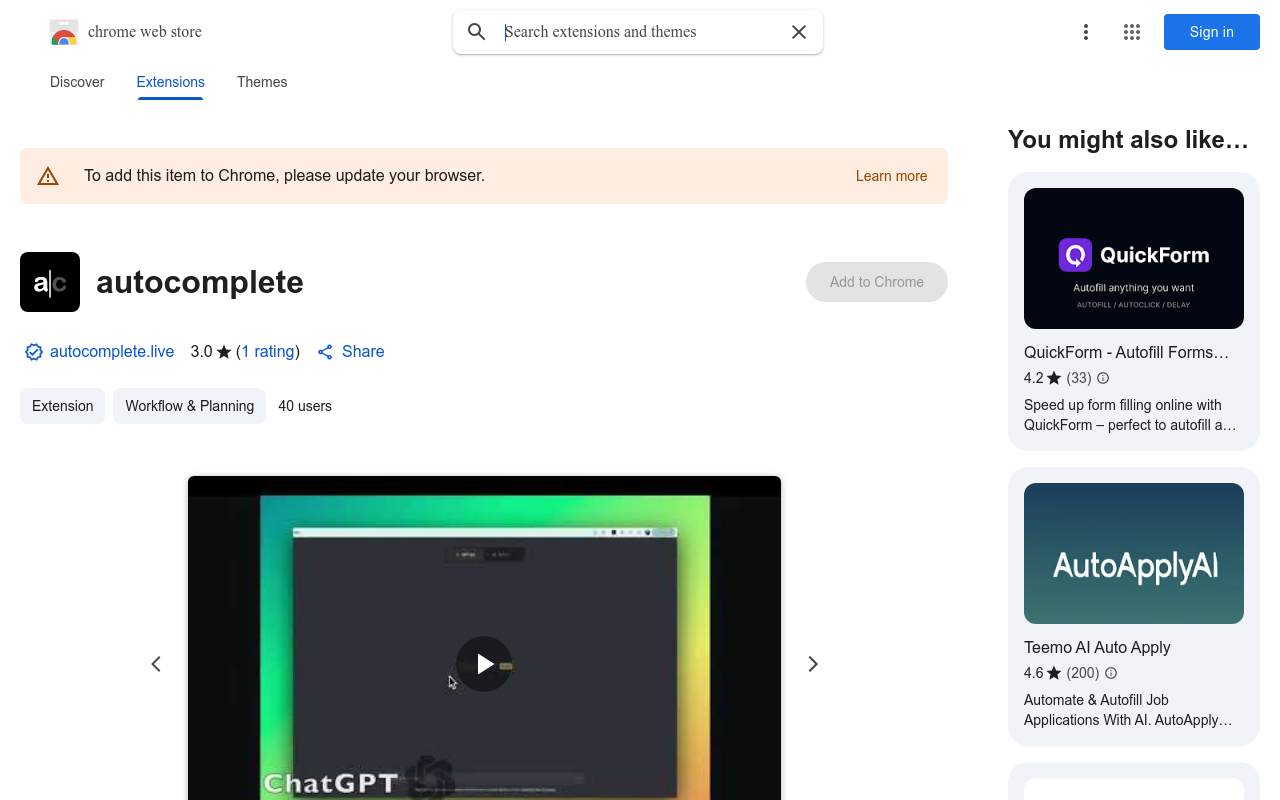
Task: Open the Learn more link
Action: pyautogui.click(x=891, y=176)
